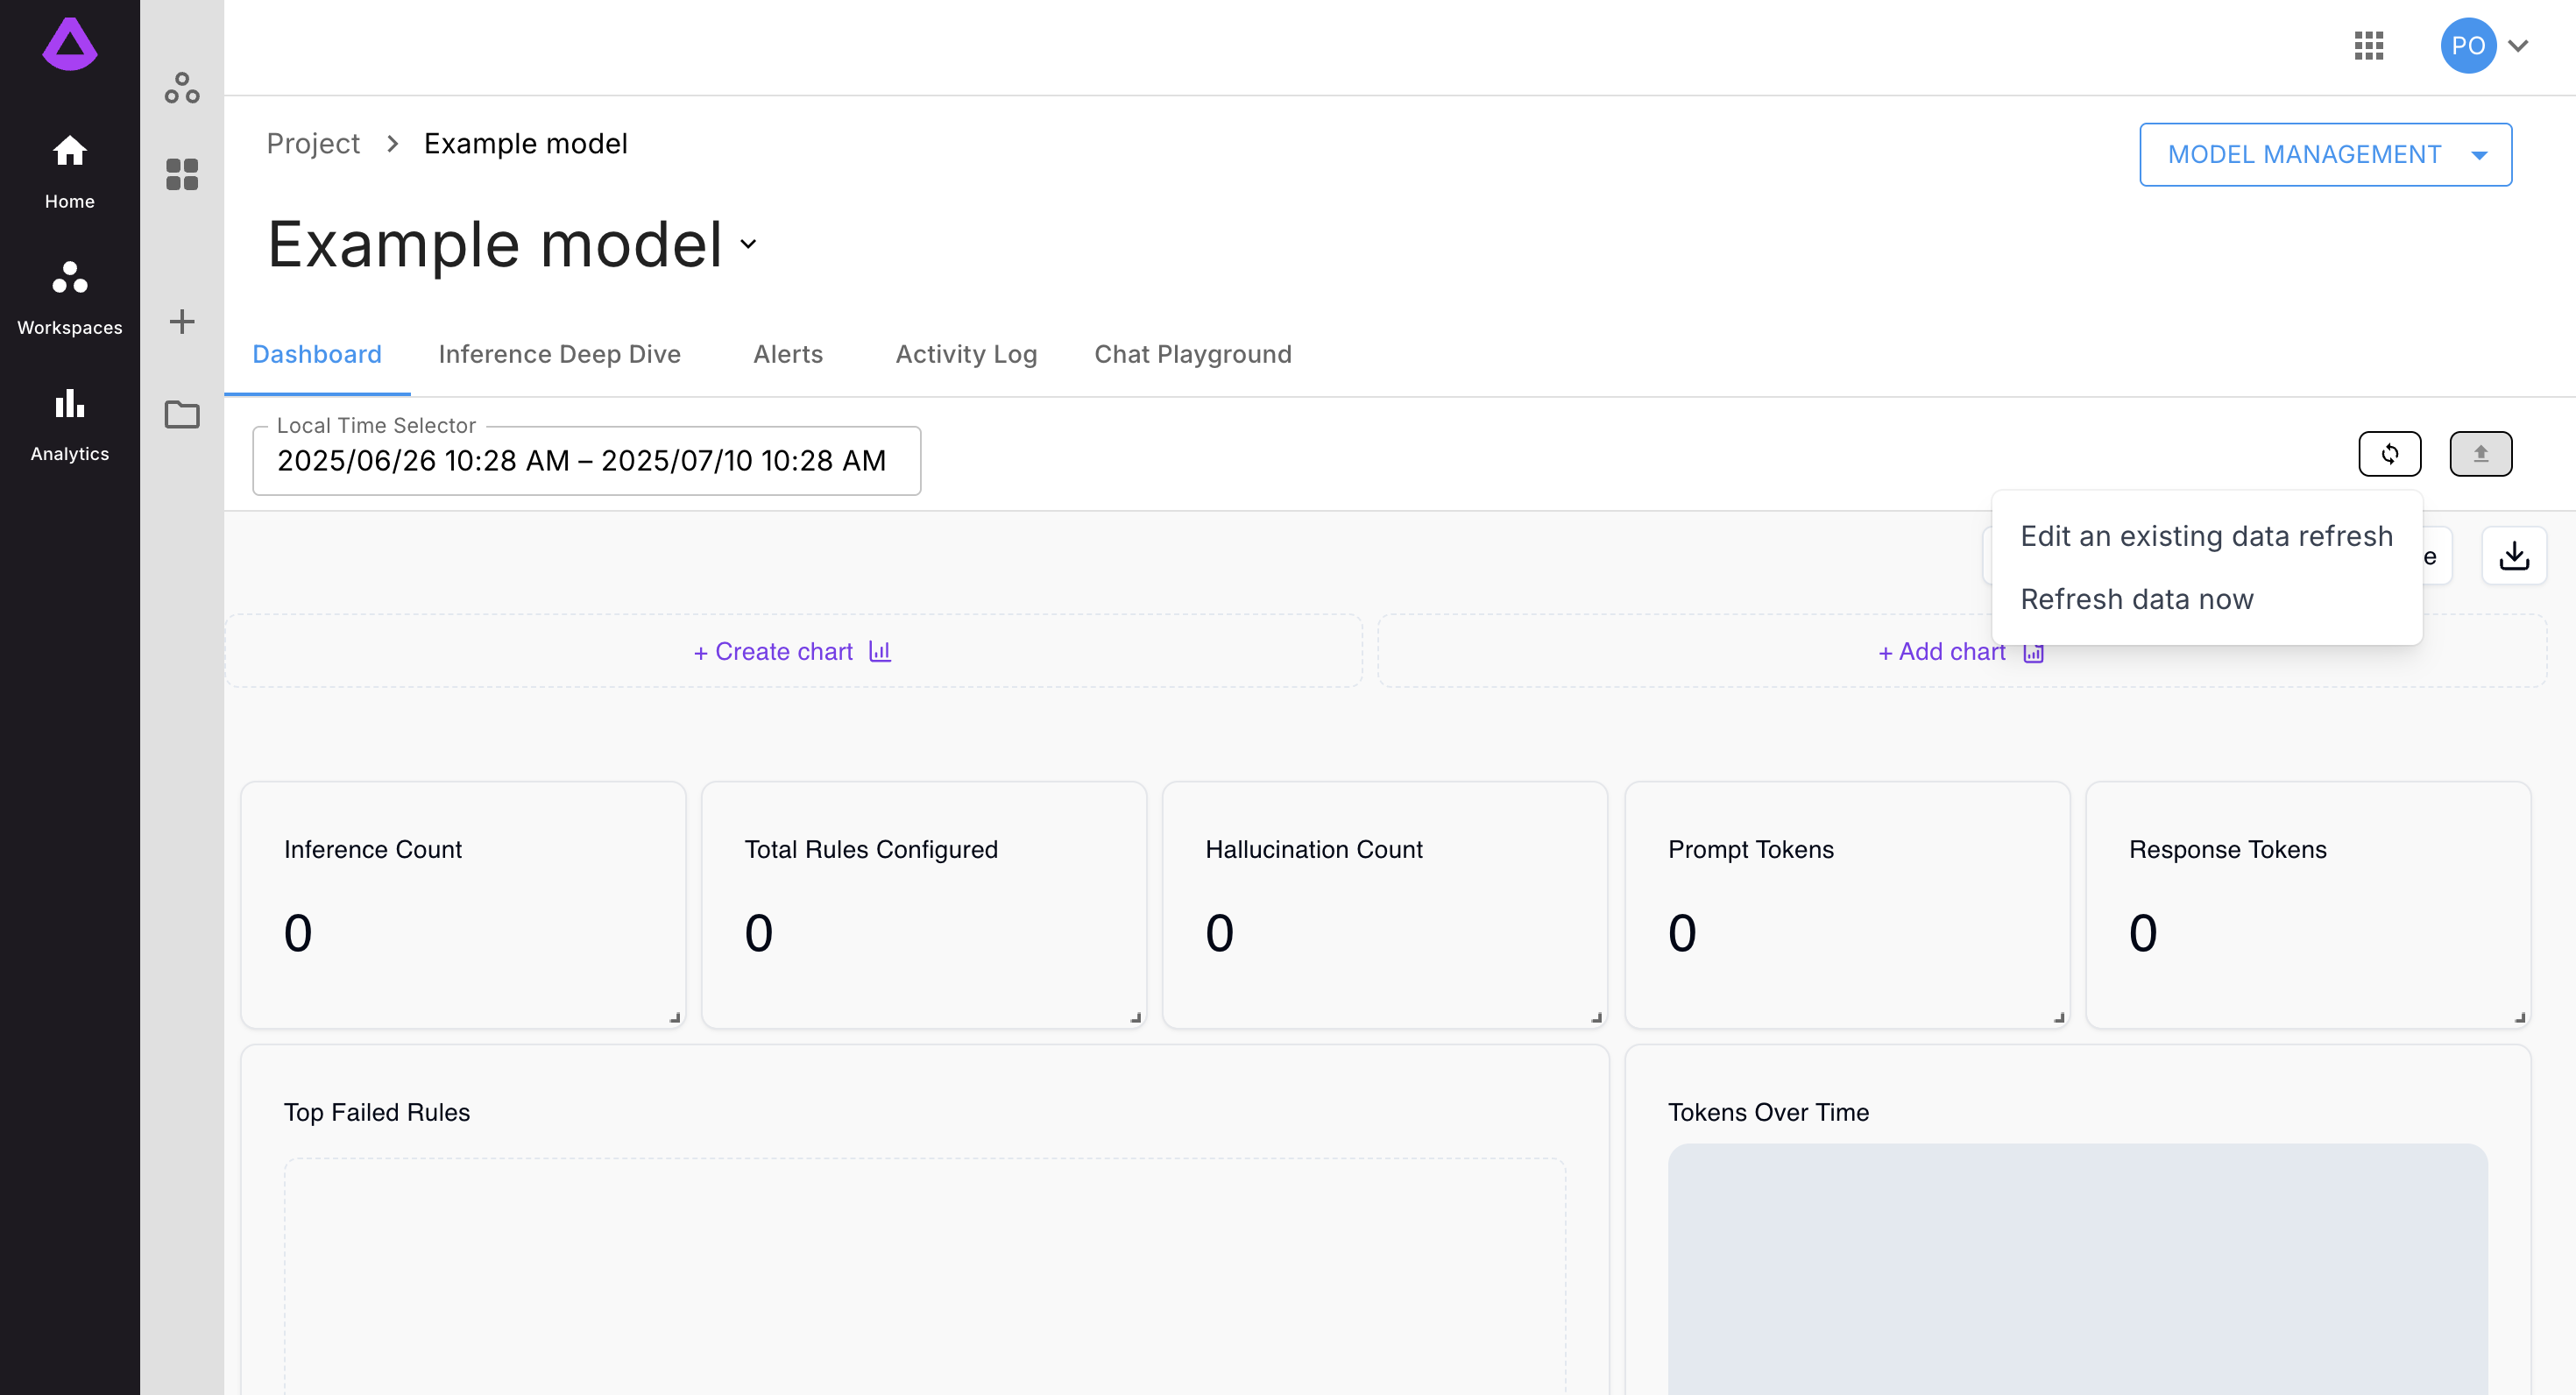Image resolution: width=2576 pixels, height=1395 pixels.
Task: Open Chat Playground tab
Action: click(x=1193, y=355)
